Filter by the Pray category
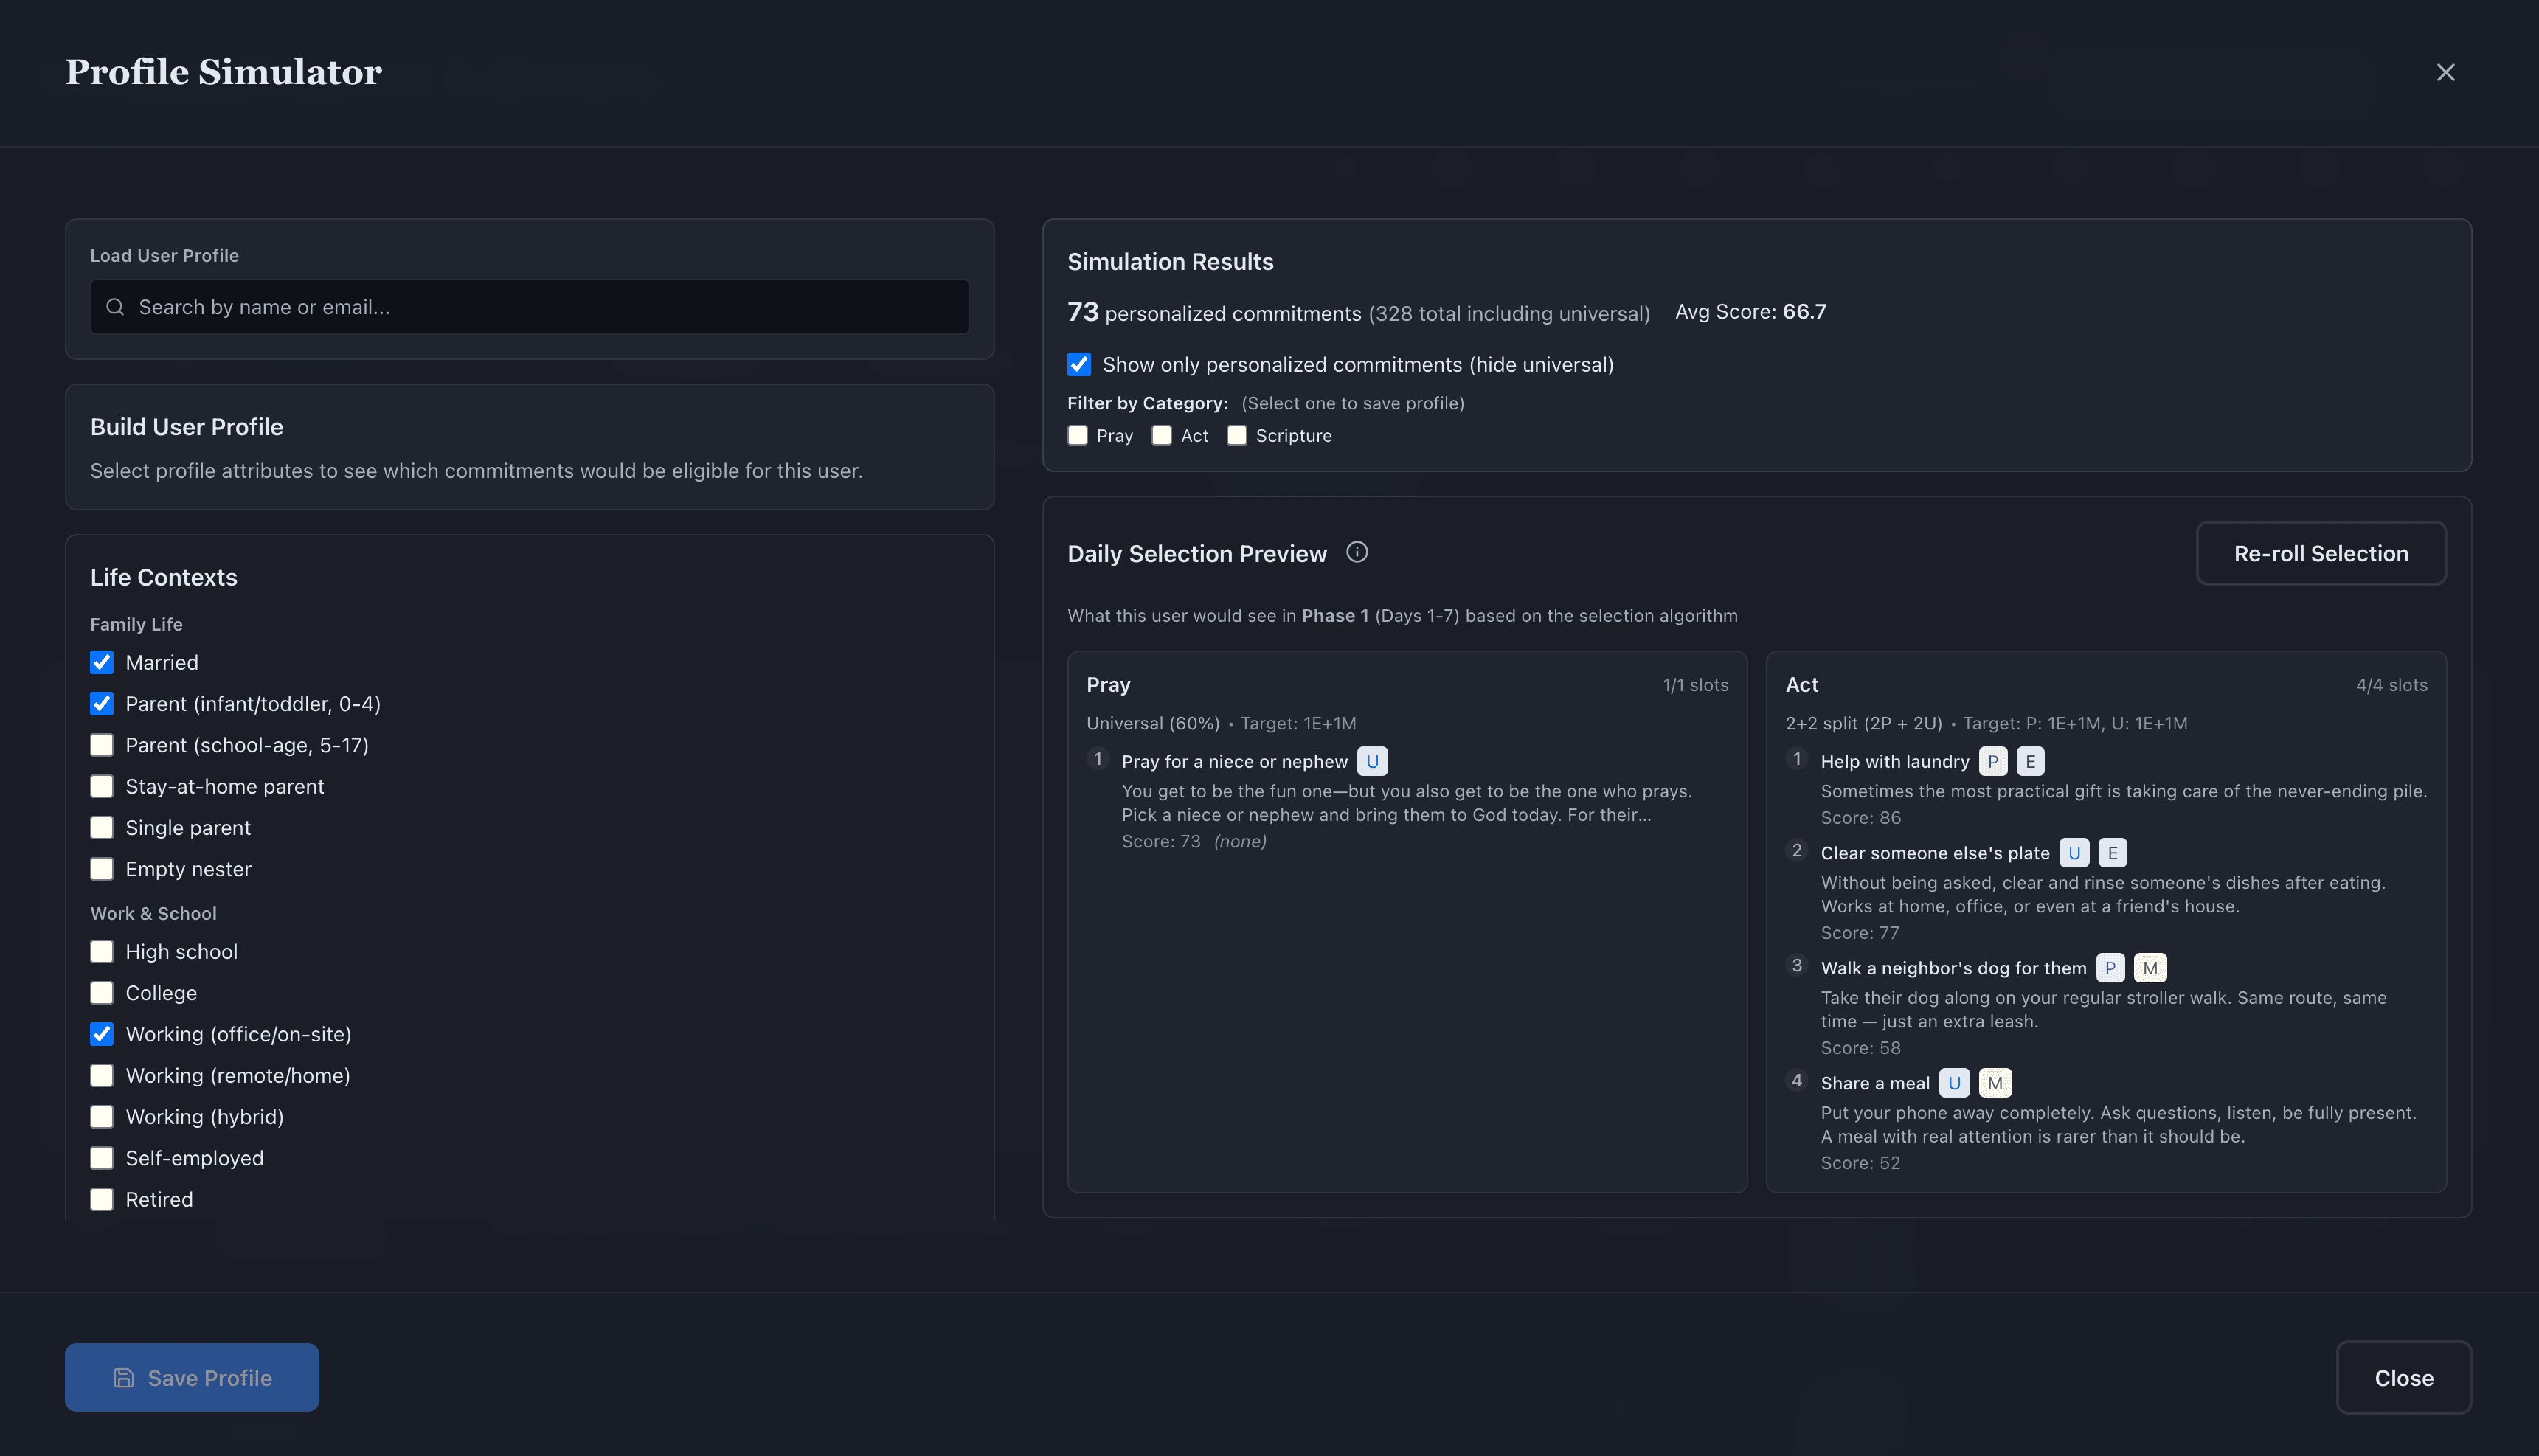Image resolution: width=2539 pixels, height=1456 pixels. coord(1077,435)
